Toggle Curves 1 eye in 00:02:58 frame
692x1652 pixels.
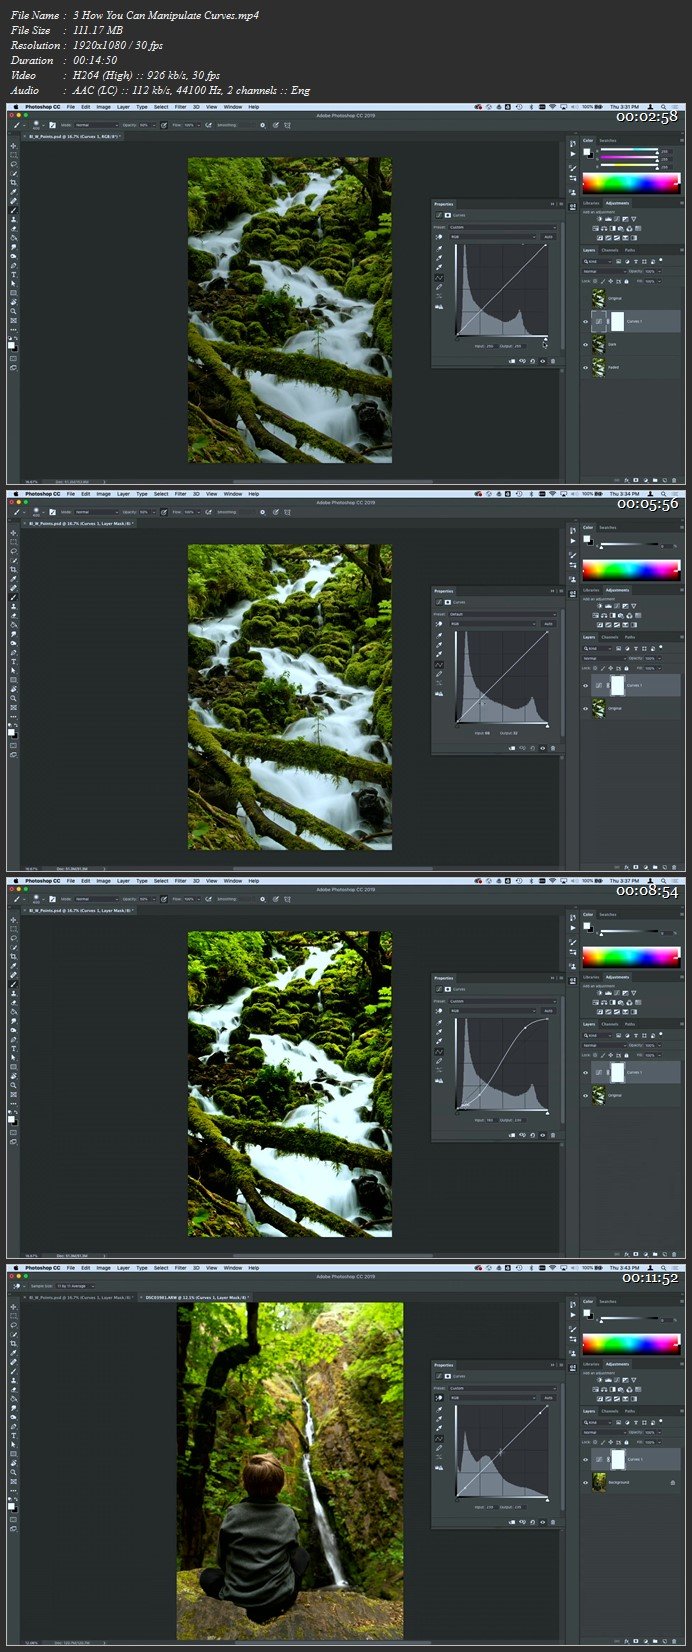(586, 322)
